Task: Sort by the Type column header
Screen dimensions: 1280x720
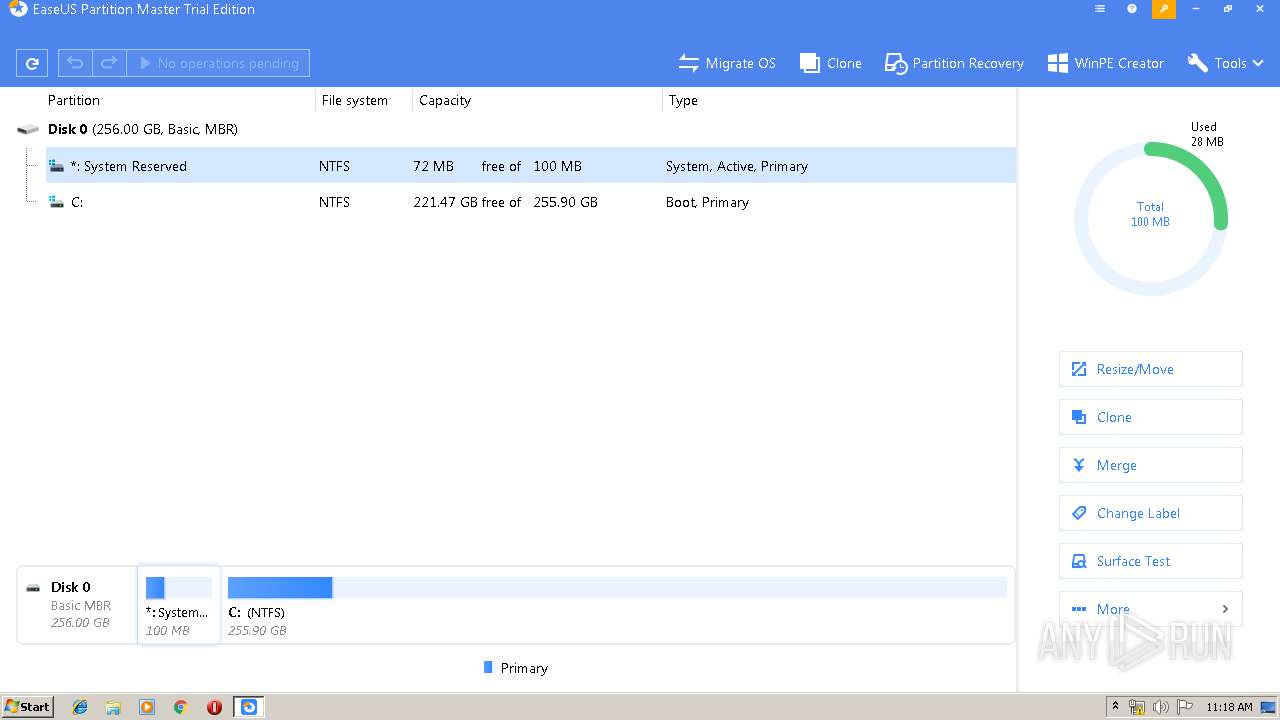Action: point(683,100)
